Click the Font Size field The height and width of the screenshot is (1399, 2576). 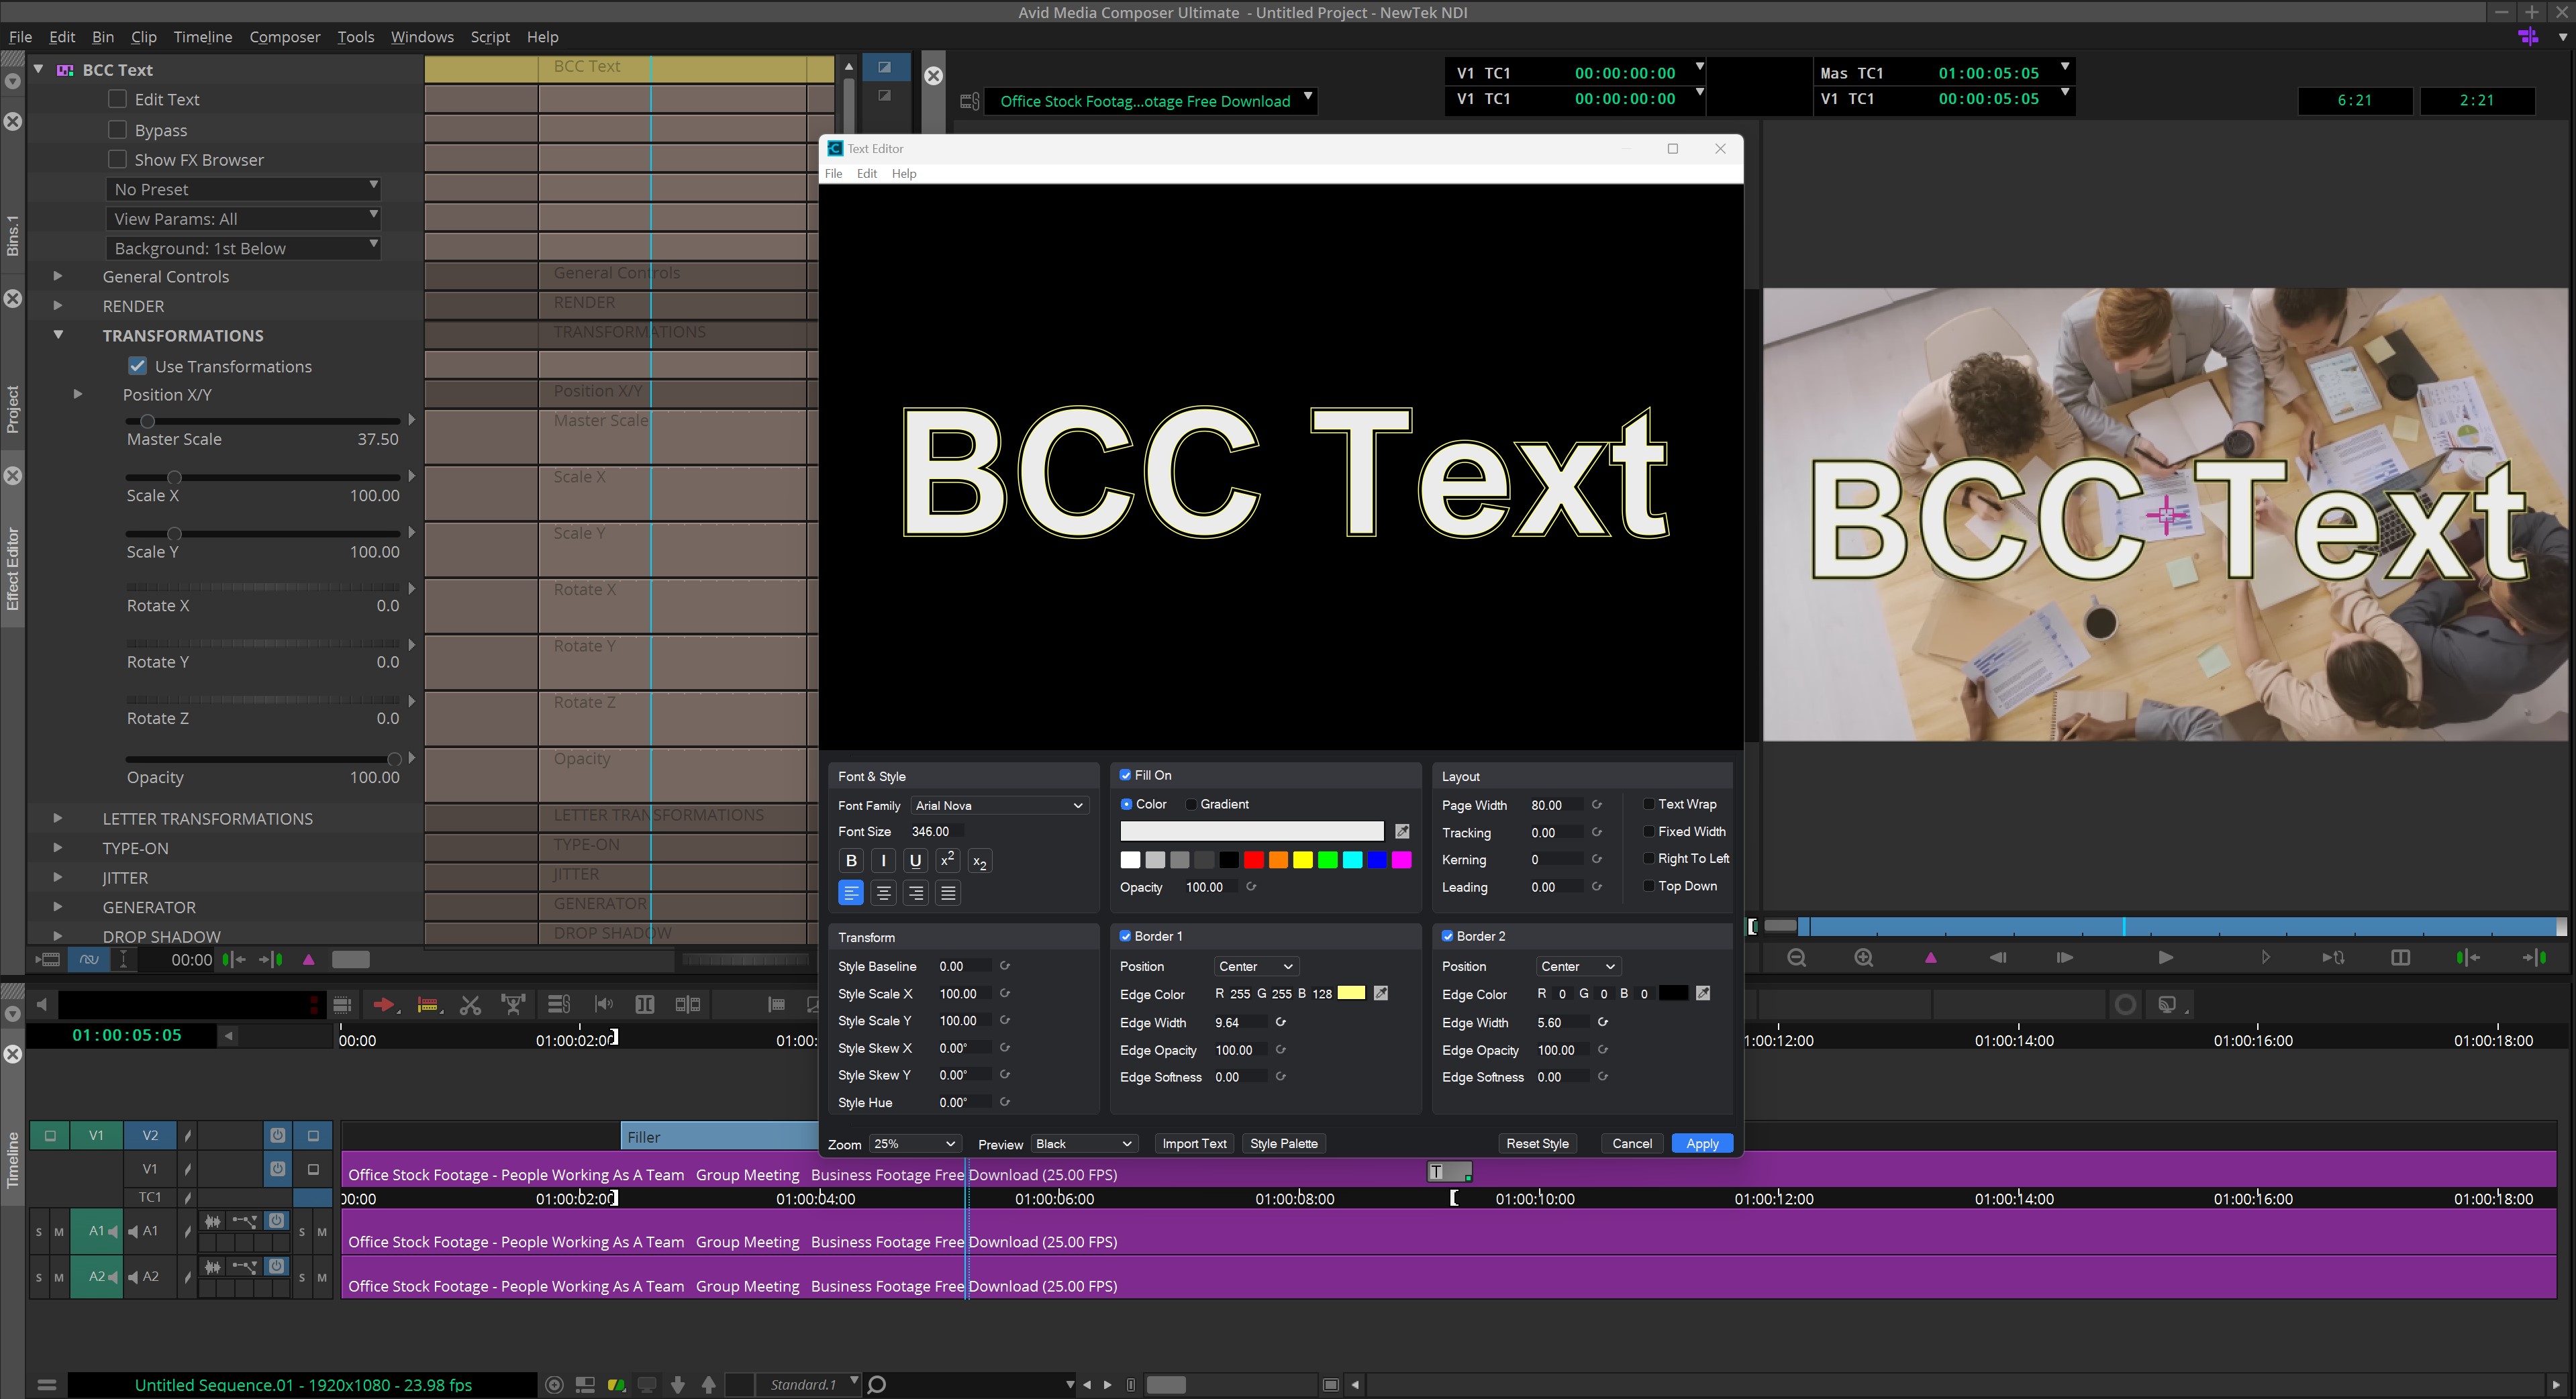[936, 831]
